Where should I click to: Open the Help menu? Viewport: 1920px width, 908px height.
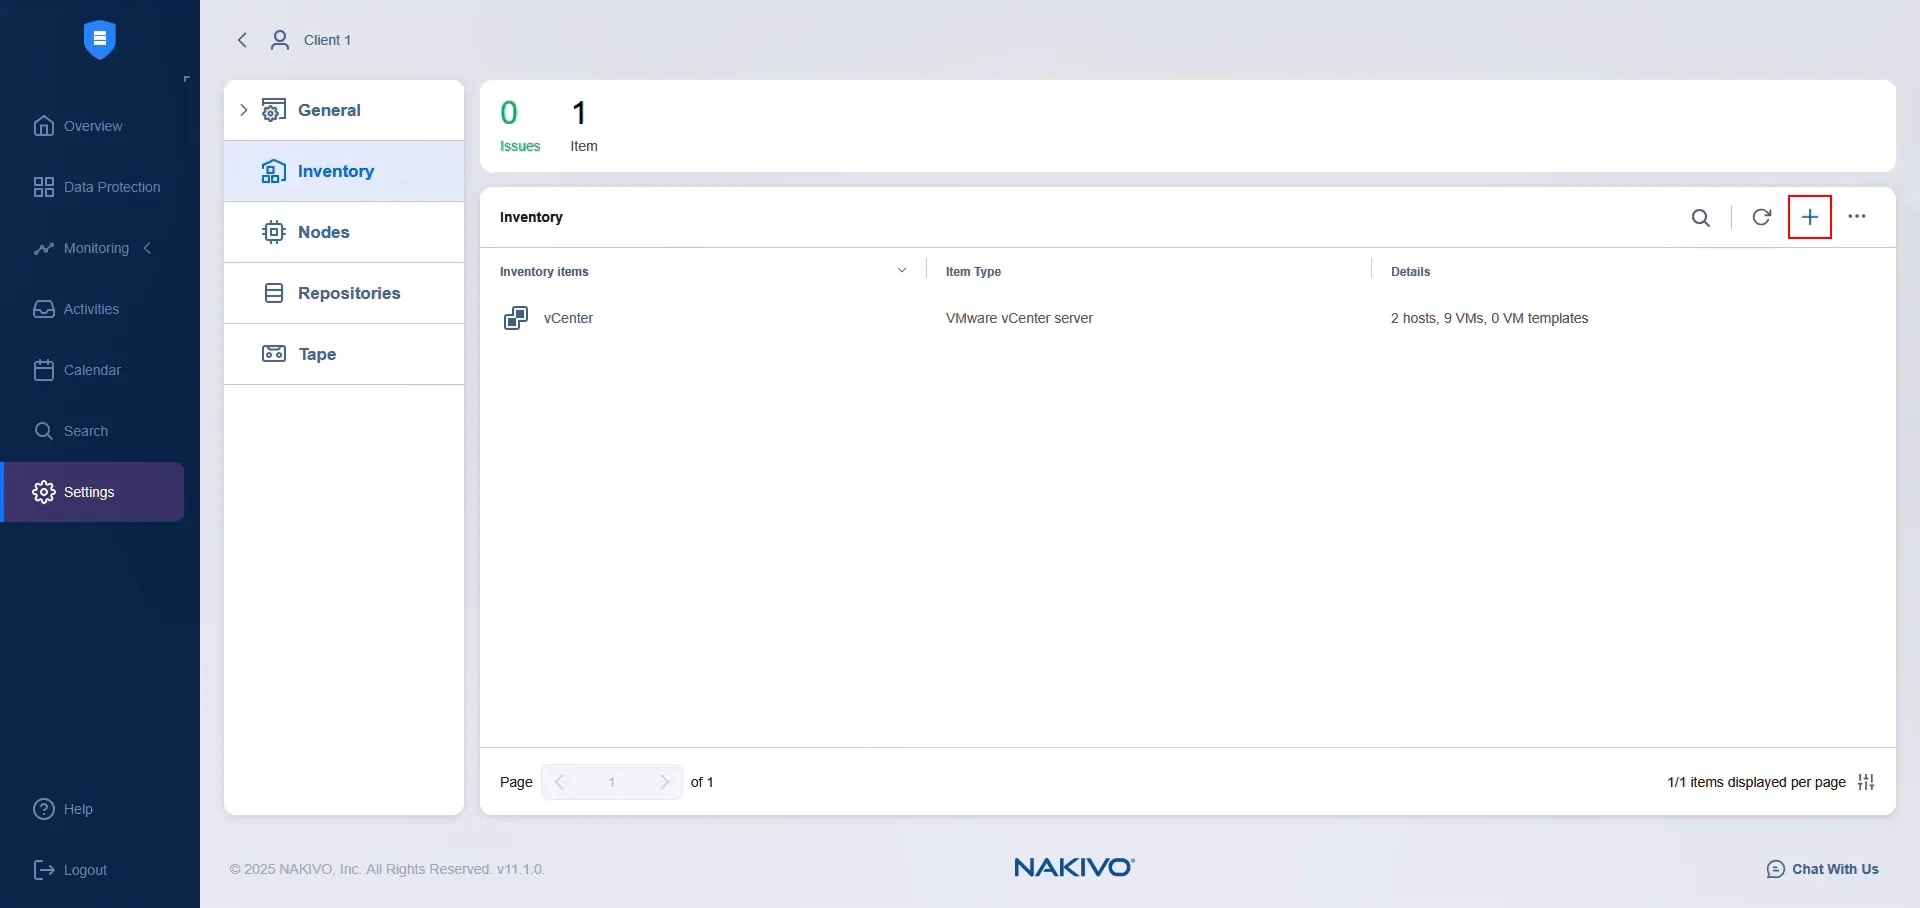tap(63, 809)
